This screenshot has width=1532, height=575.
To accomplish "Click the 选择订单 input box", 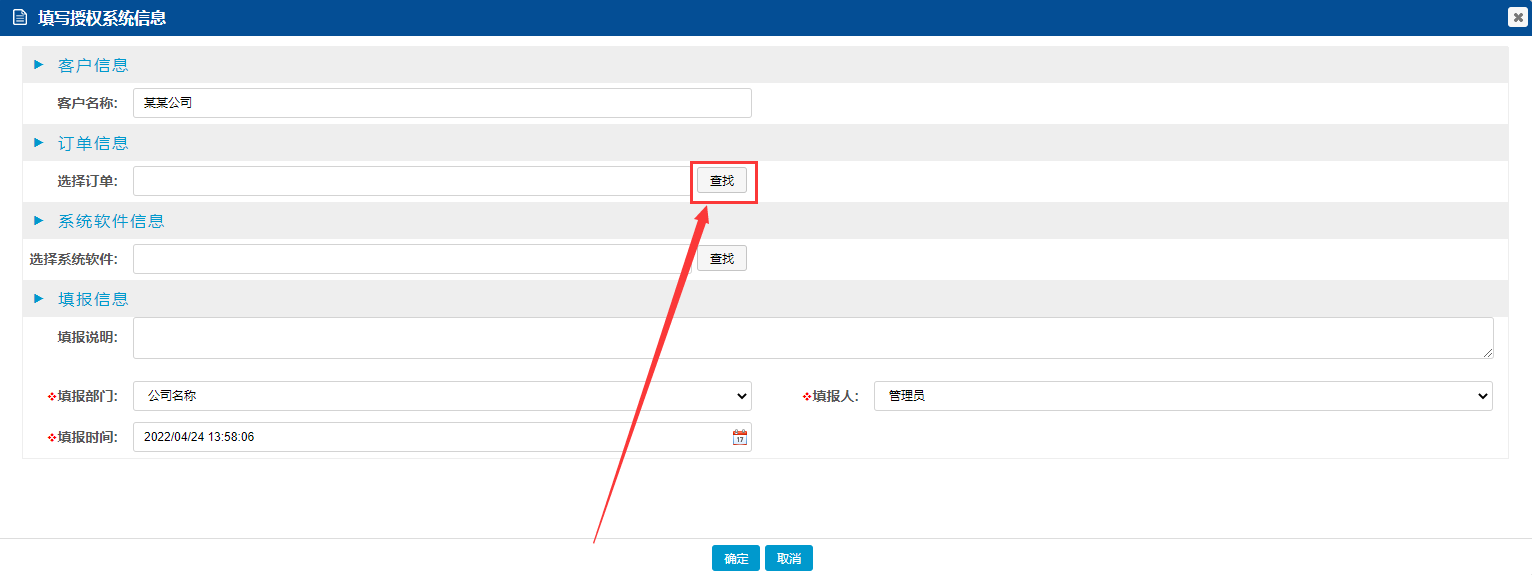I will point(412,181).
